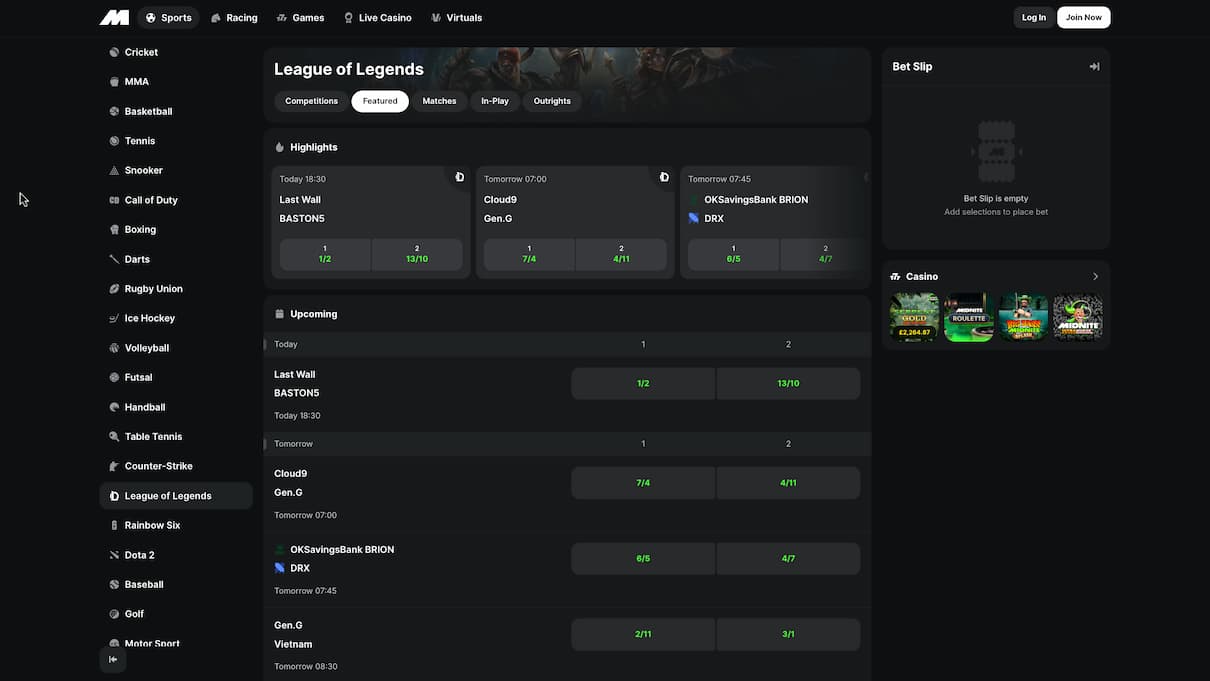Open the Midnite Roulette casino thumbnail

(x=968, y=317)
